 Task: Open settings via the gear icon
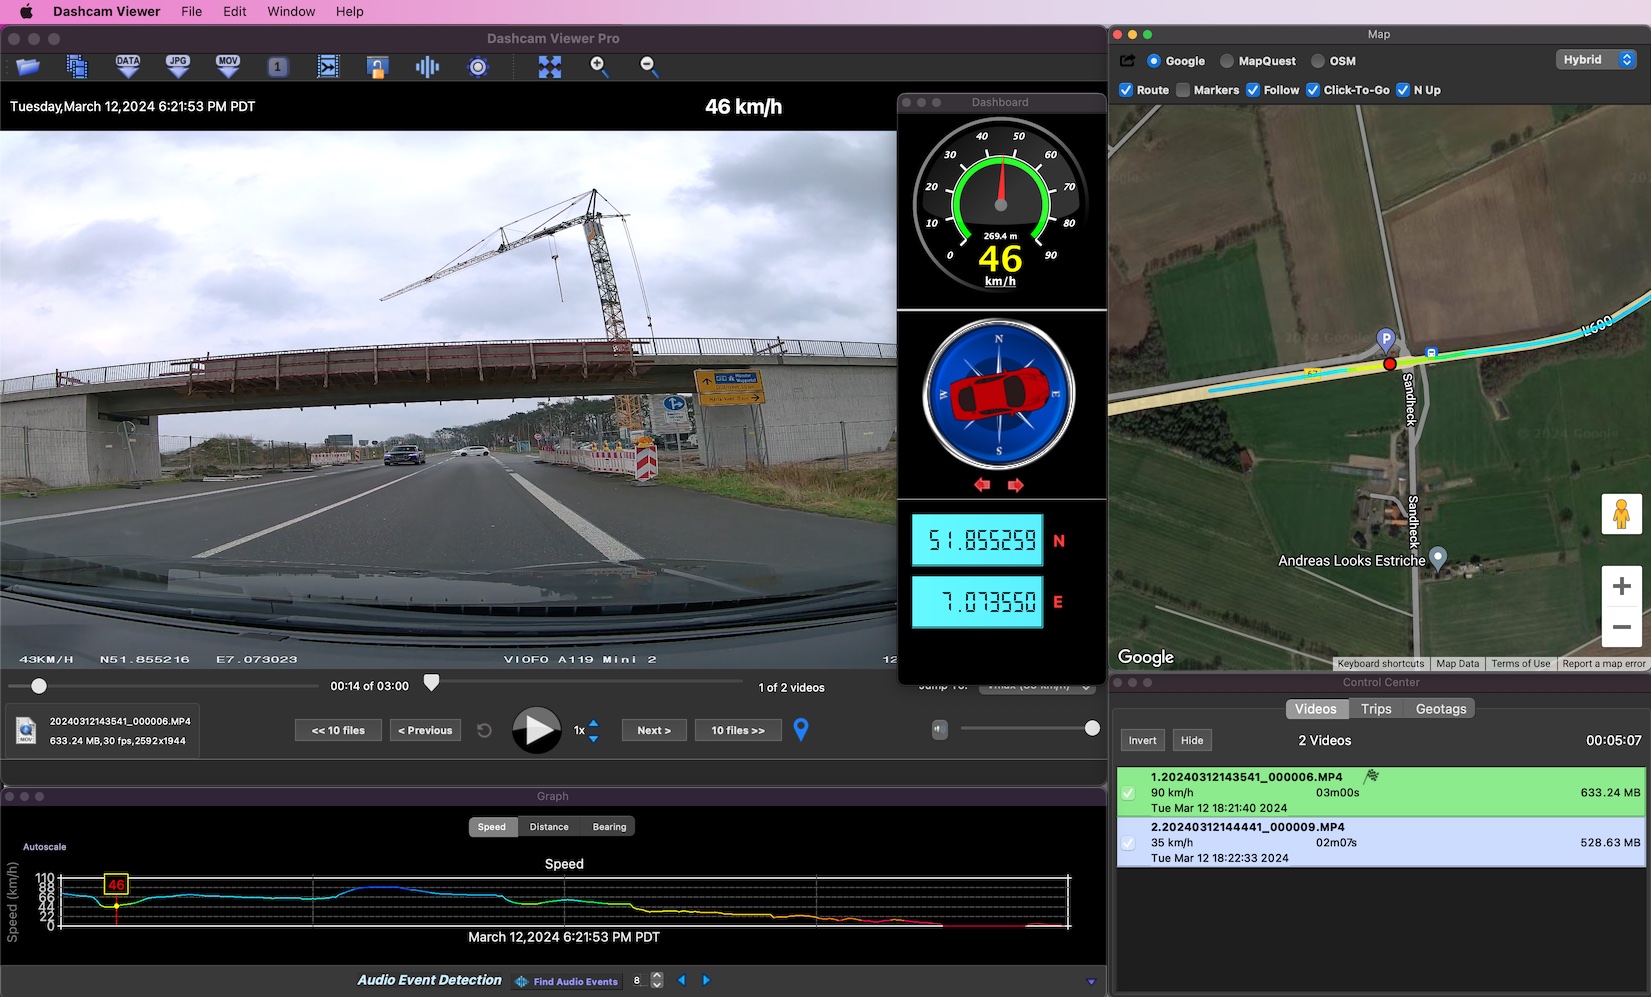(x=478, y=67)
